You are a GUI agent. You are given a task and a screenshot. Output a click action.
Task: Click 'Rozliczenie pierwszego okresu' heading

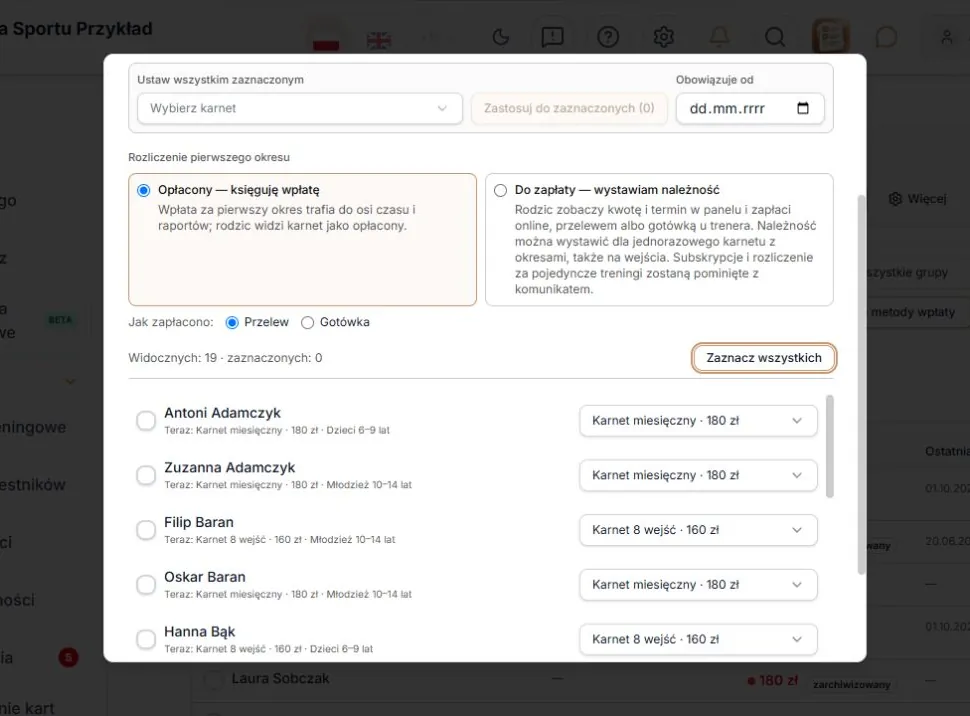pos(209,157)
